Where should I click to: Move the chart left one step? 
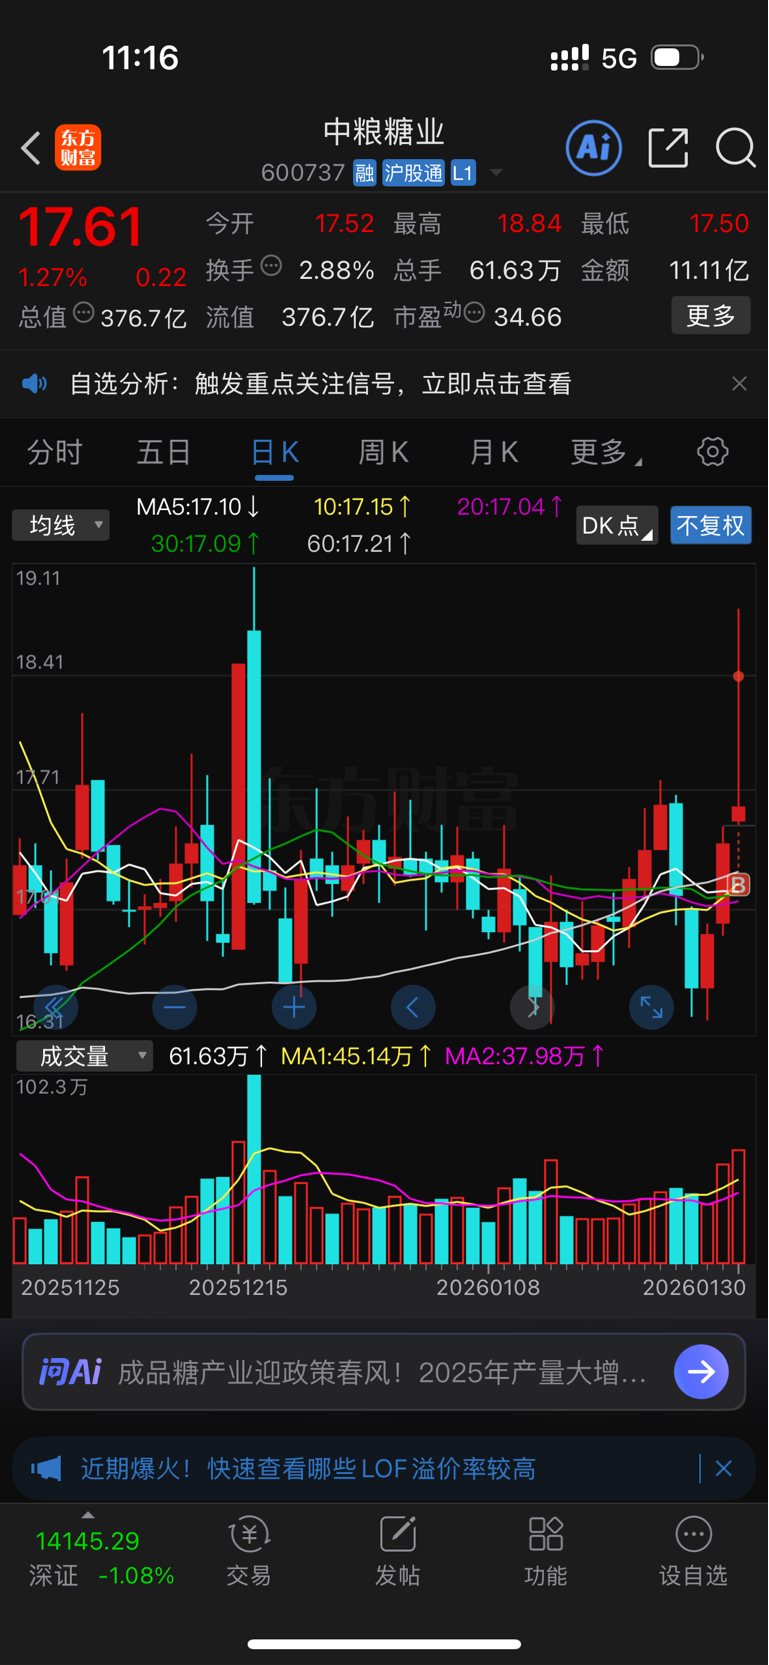click(x=413, y=1007)
